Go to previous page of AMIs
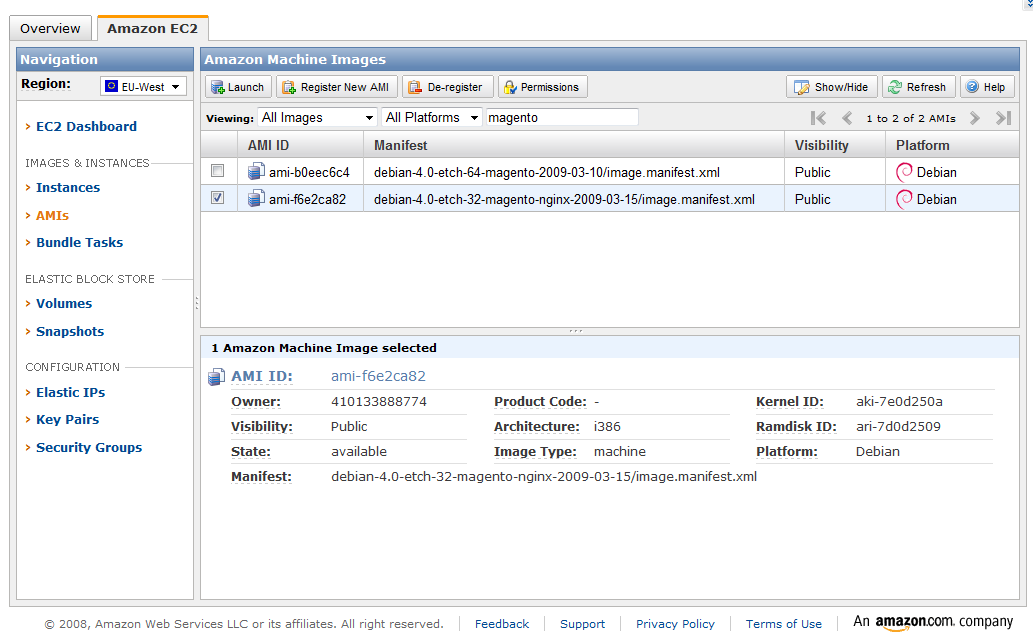This screenshot has width=1033, height=637. [847, 118]
